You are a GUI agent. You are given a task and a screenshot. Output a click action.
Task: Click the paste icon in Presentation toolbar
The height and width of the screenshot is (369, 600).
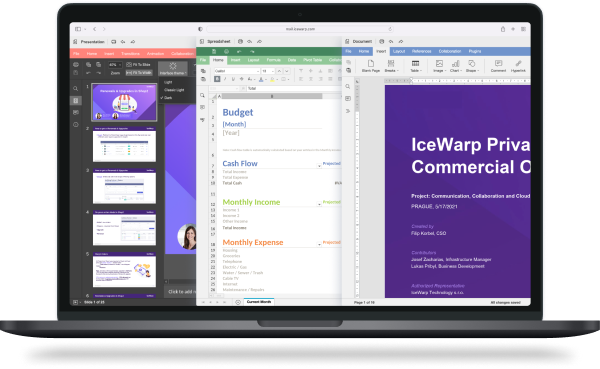(x=98, y=64)
